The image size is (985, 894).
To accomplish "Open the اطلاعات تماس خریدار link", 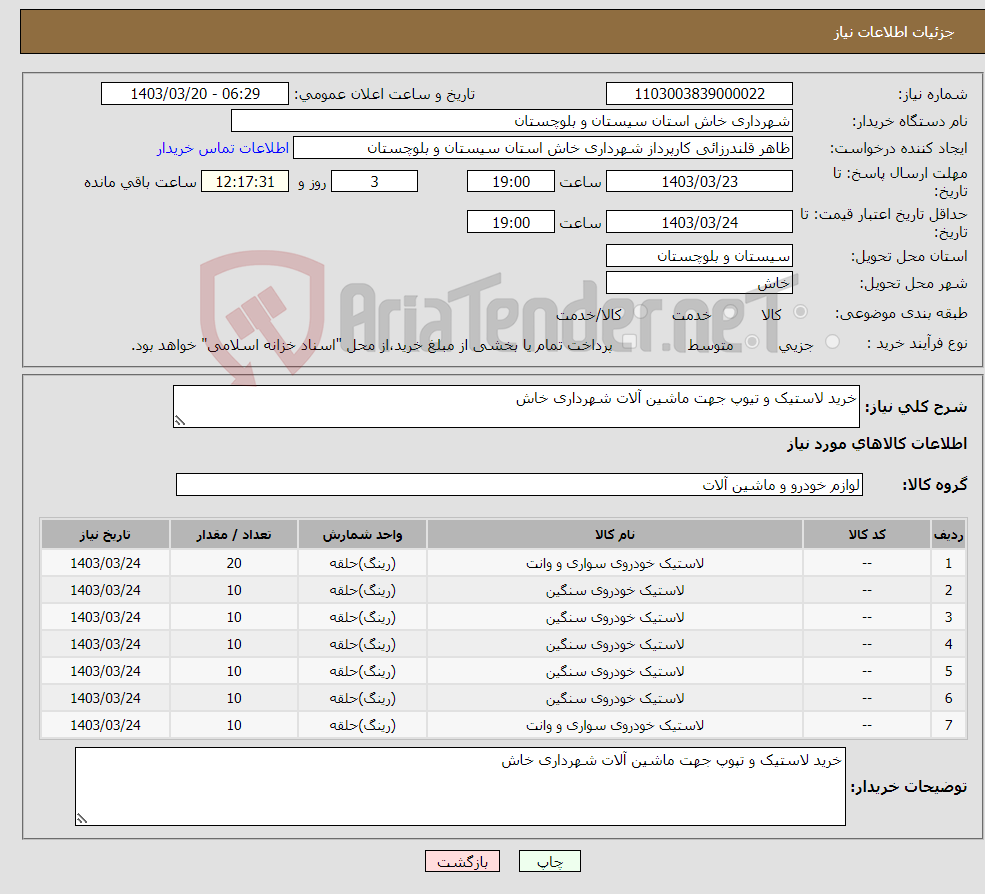I will pyautogui.click(x=223, y=148).
